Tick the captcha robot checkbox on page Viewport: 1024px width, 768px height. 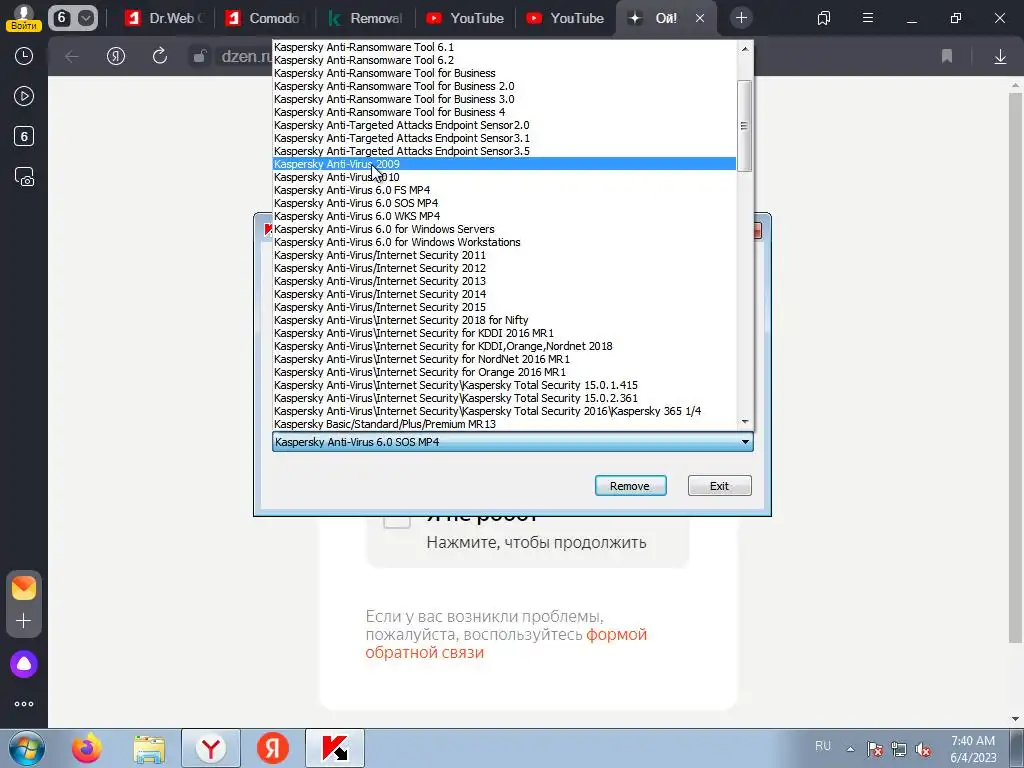[396, 521]
